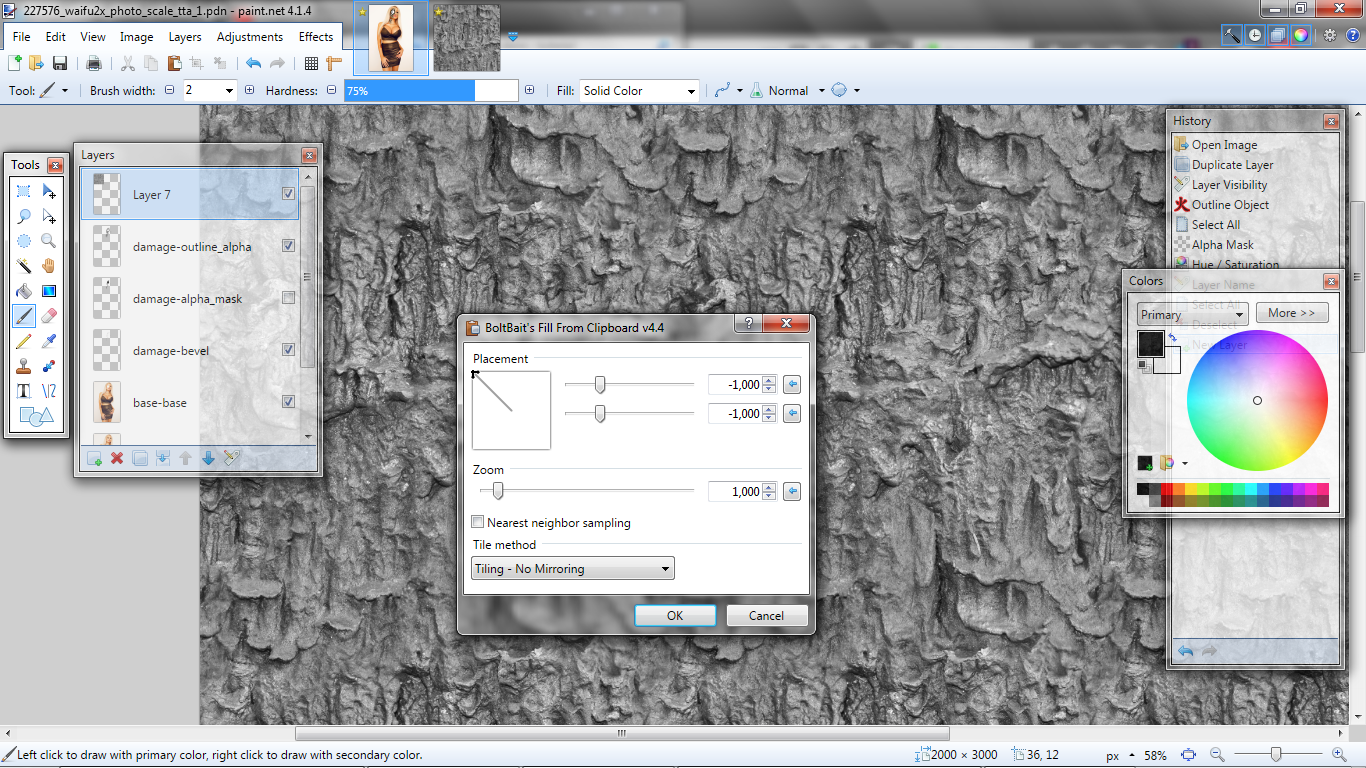
Task: Select the Recolor tool
Action: (x=49, y=366)
